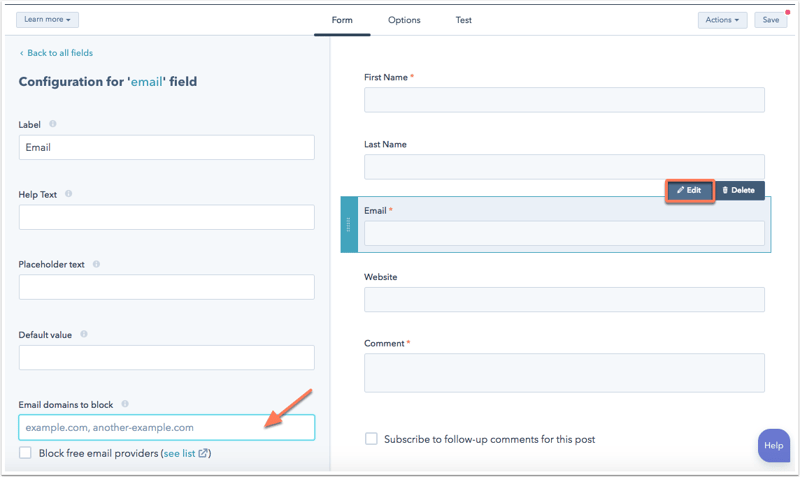
Task: Open the Help chat button
Action: [x=773, y=445]
